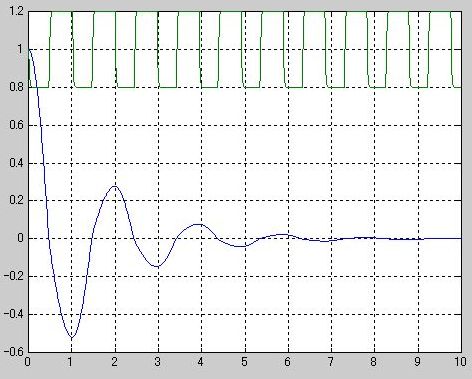Click the x-axis tick label 9

tap(418, 362)
